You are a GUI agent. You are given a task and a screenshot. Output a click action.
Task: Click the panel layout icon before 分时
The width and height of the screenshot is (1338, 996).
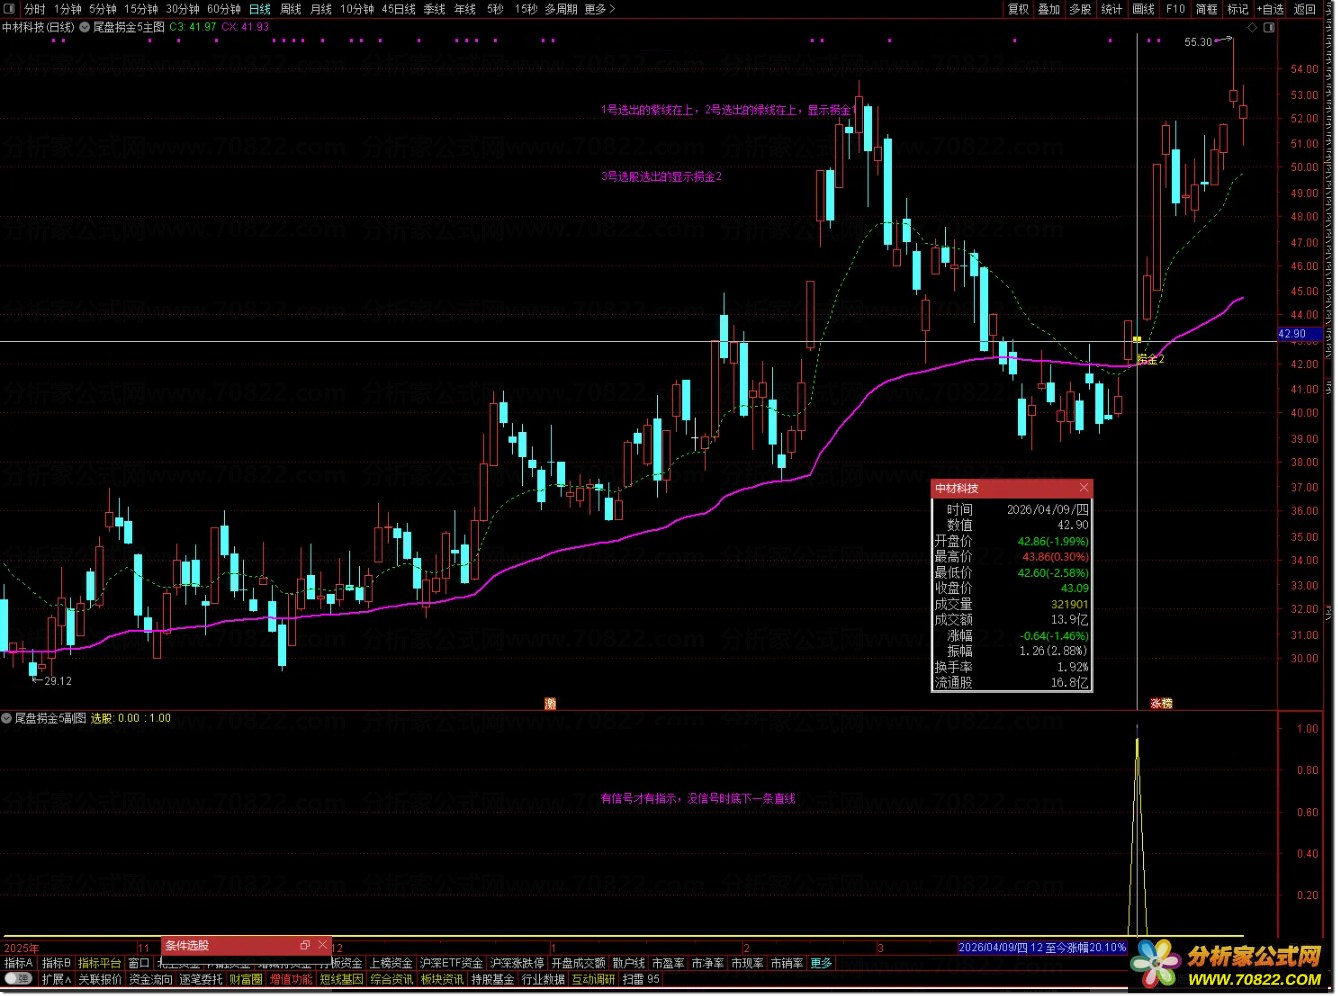pos(10,9)
